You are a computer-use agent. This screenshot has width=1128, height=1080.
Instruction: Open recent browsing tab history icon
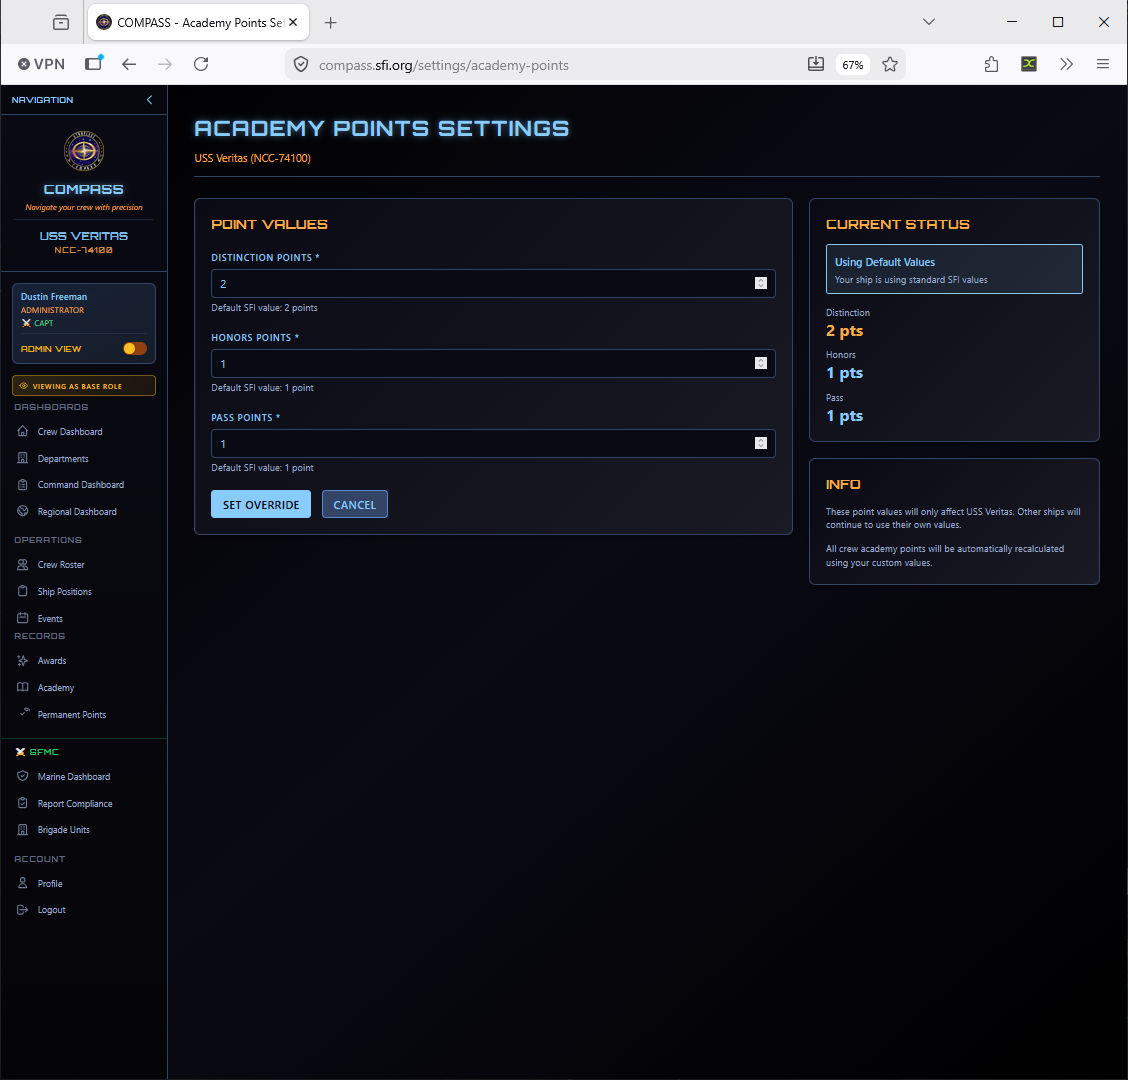tap(61, 22)
